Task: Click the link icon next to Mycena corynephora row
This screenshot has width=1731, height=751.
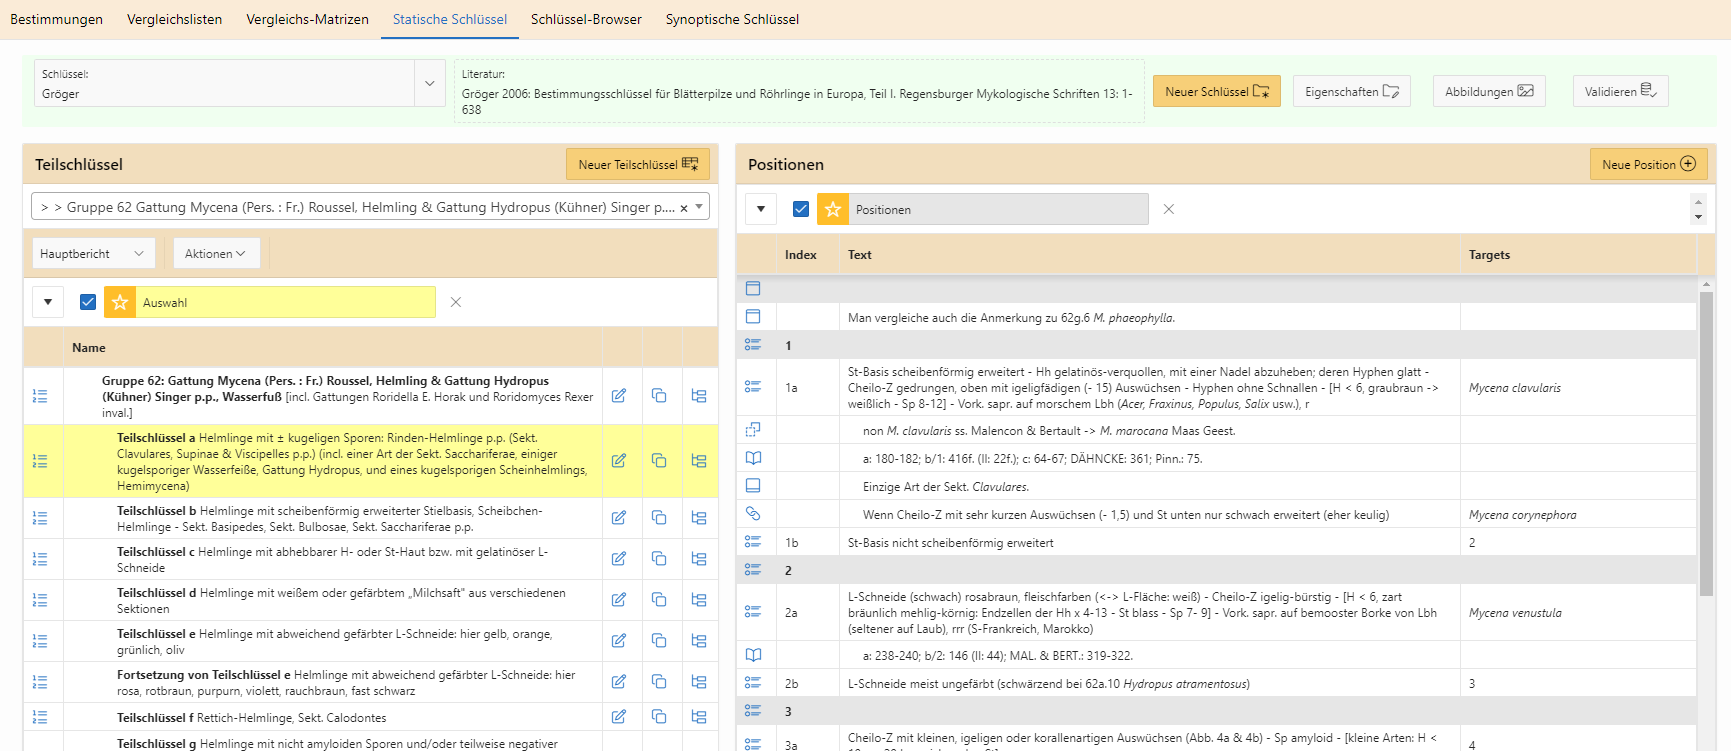Action: pyautogui.click(x=753, y=514)
